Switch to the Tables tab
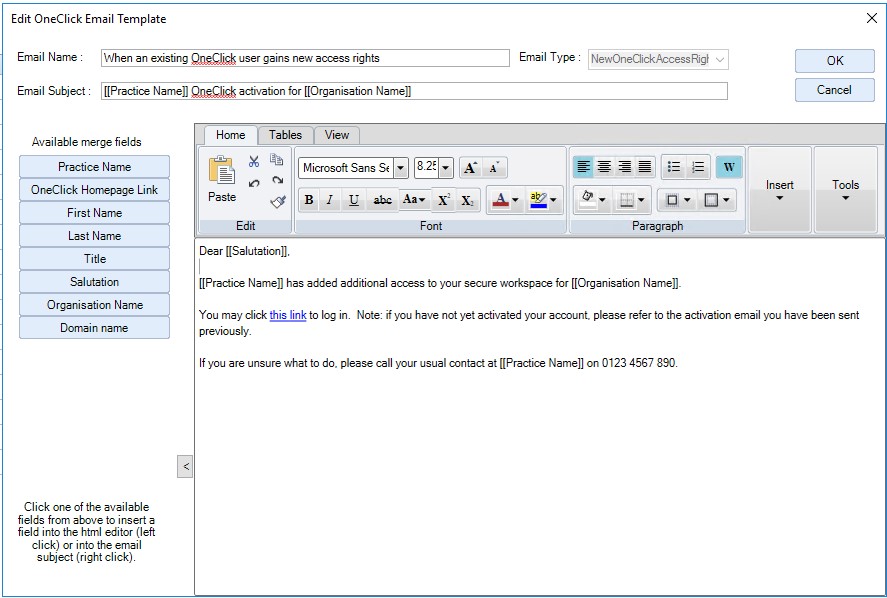 pyautogui.click(x=285, y=135)
